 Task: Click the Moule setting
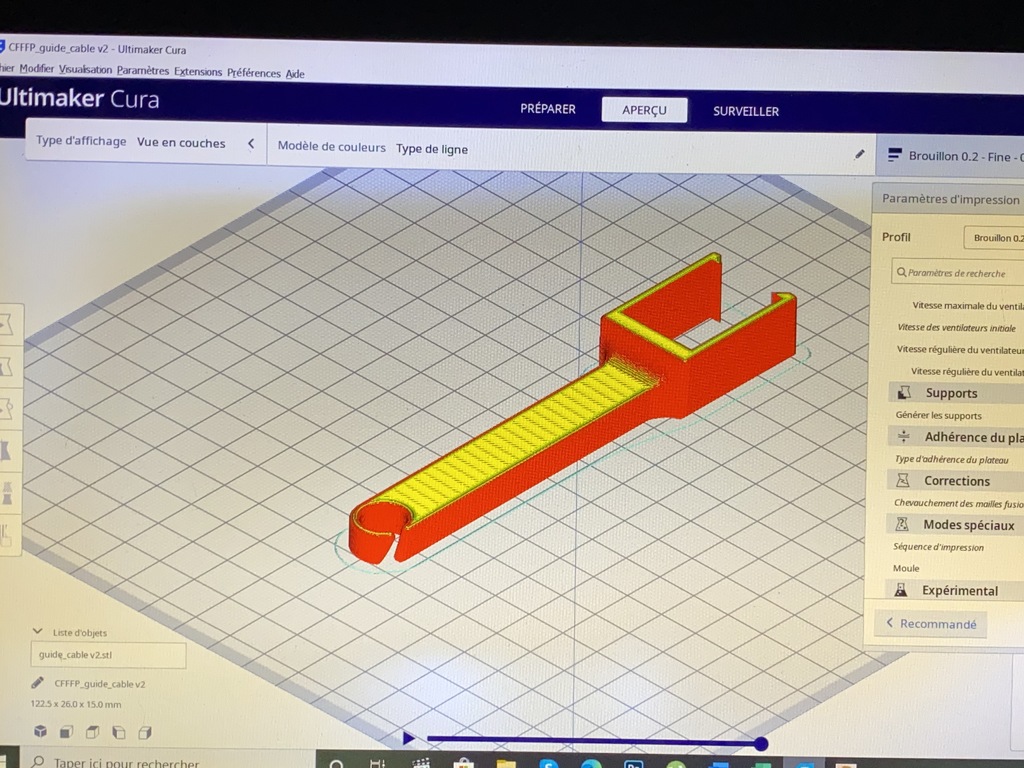[905, 568]
